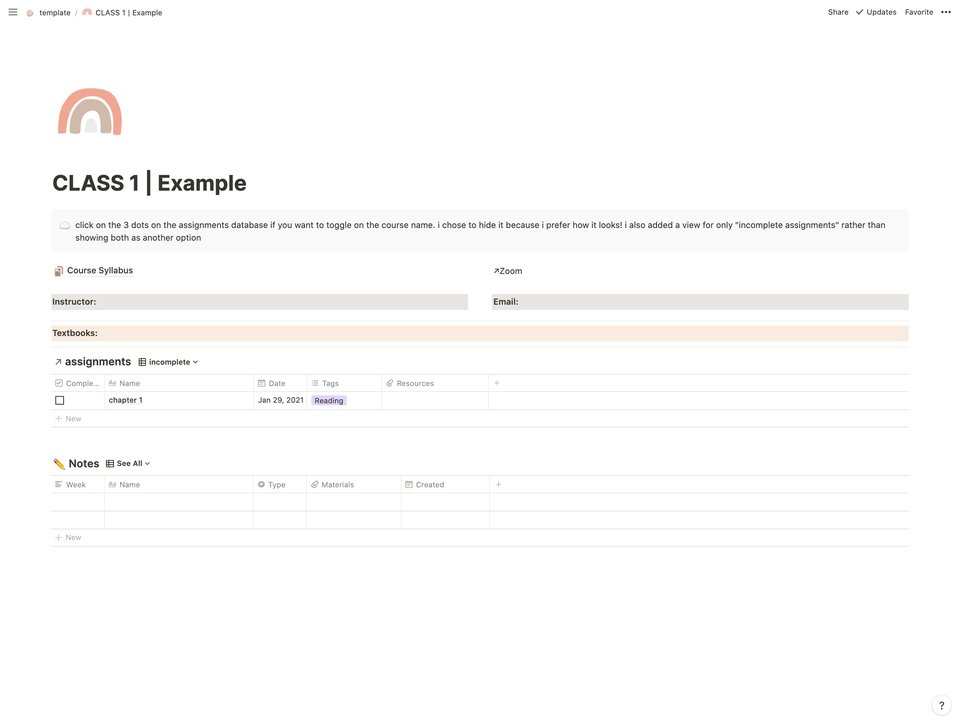
Task: Check the chapter 1 complete checkbox
Action: (59, 400)
